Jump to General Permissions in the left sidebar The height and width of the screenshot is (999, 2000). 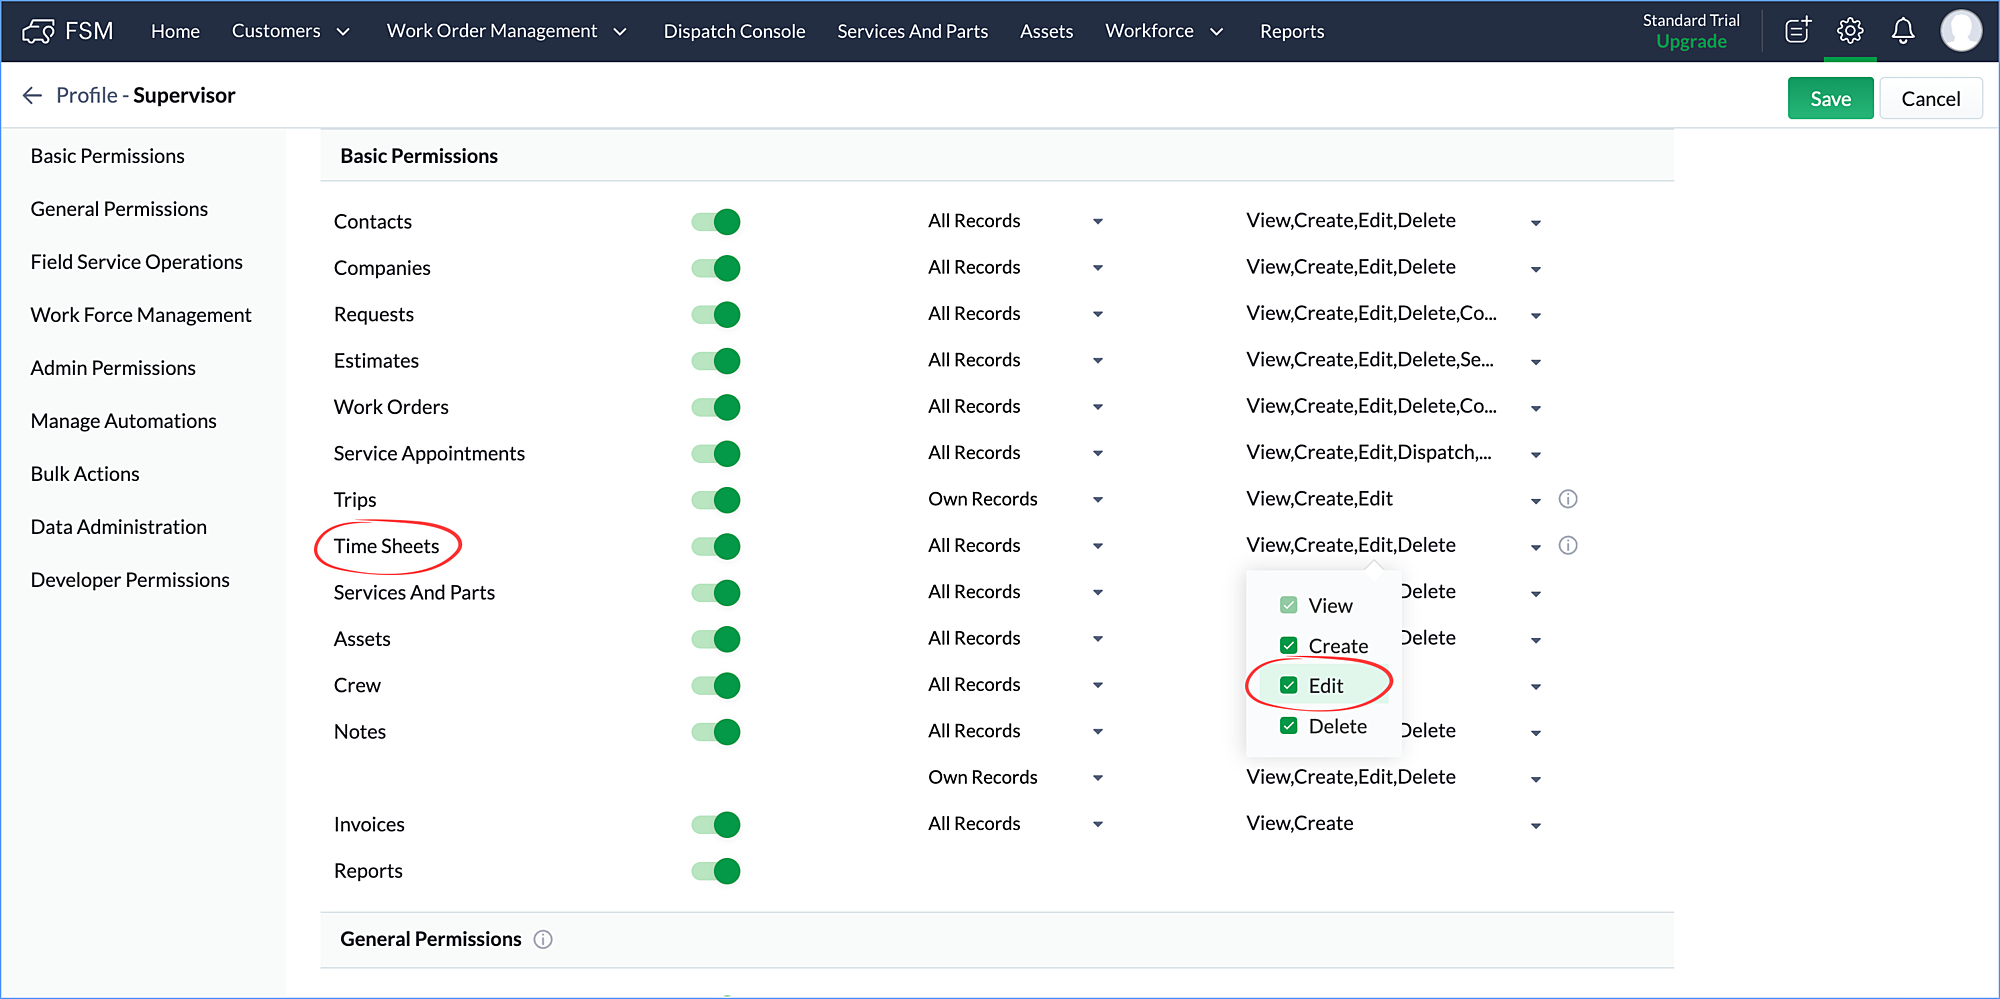pyautogui.click(x=119, y=209)
